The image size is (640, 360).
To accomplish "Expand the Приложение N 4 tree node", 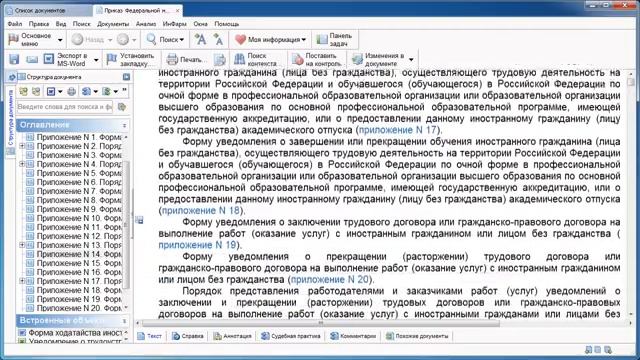I will pyautogui.click(x=22, y=164).
